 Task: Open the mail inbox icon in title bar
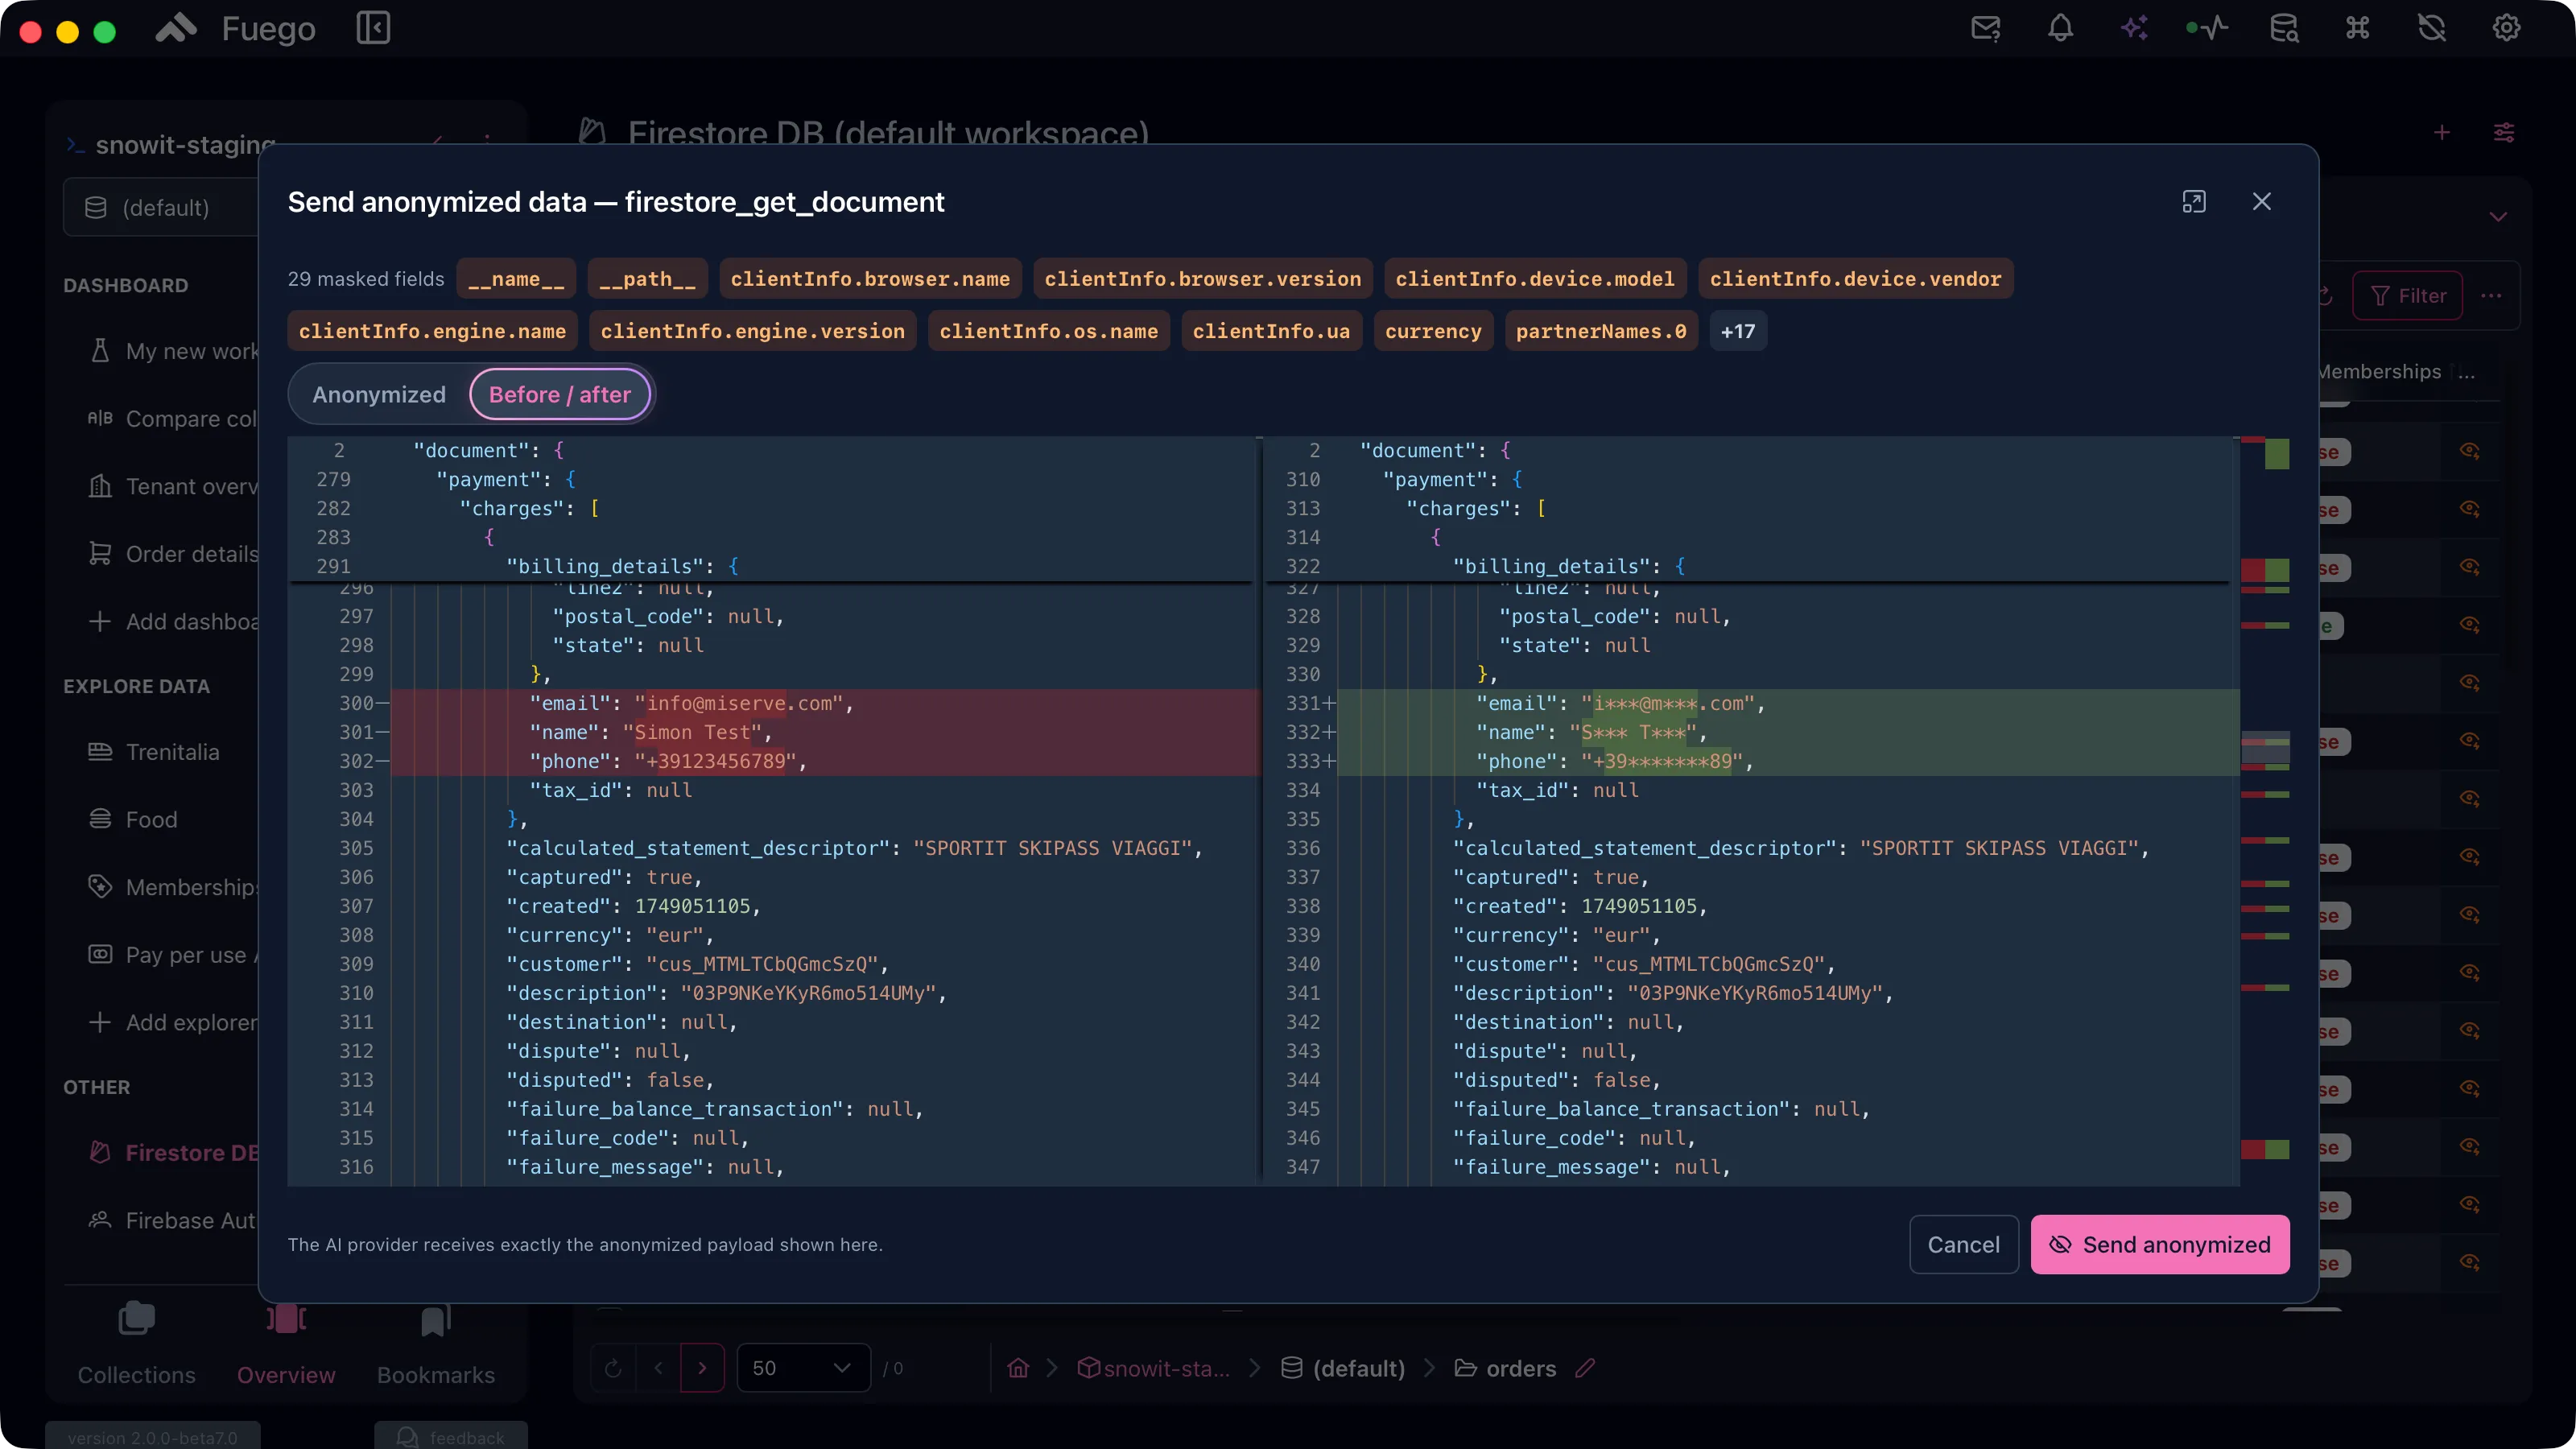(x=1985, y=28)
